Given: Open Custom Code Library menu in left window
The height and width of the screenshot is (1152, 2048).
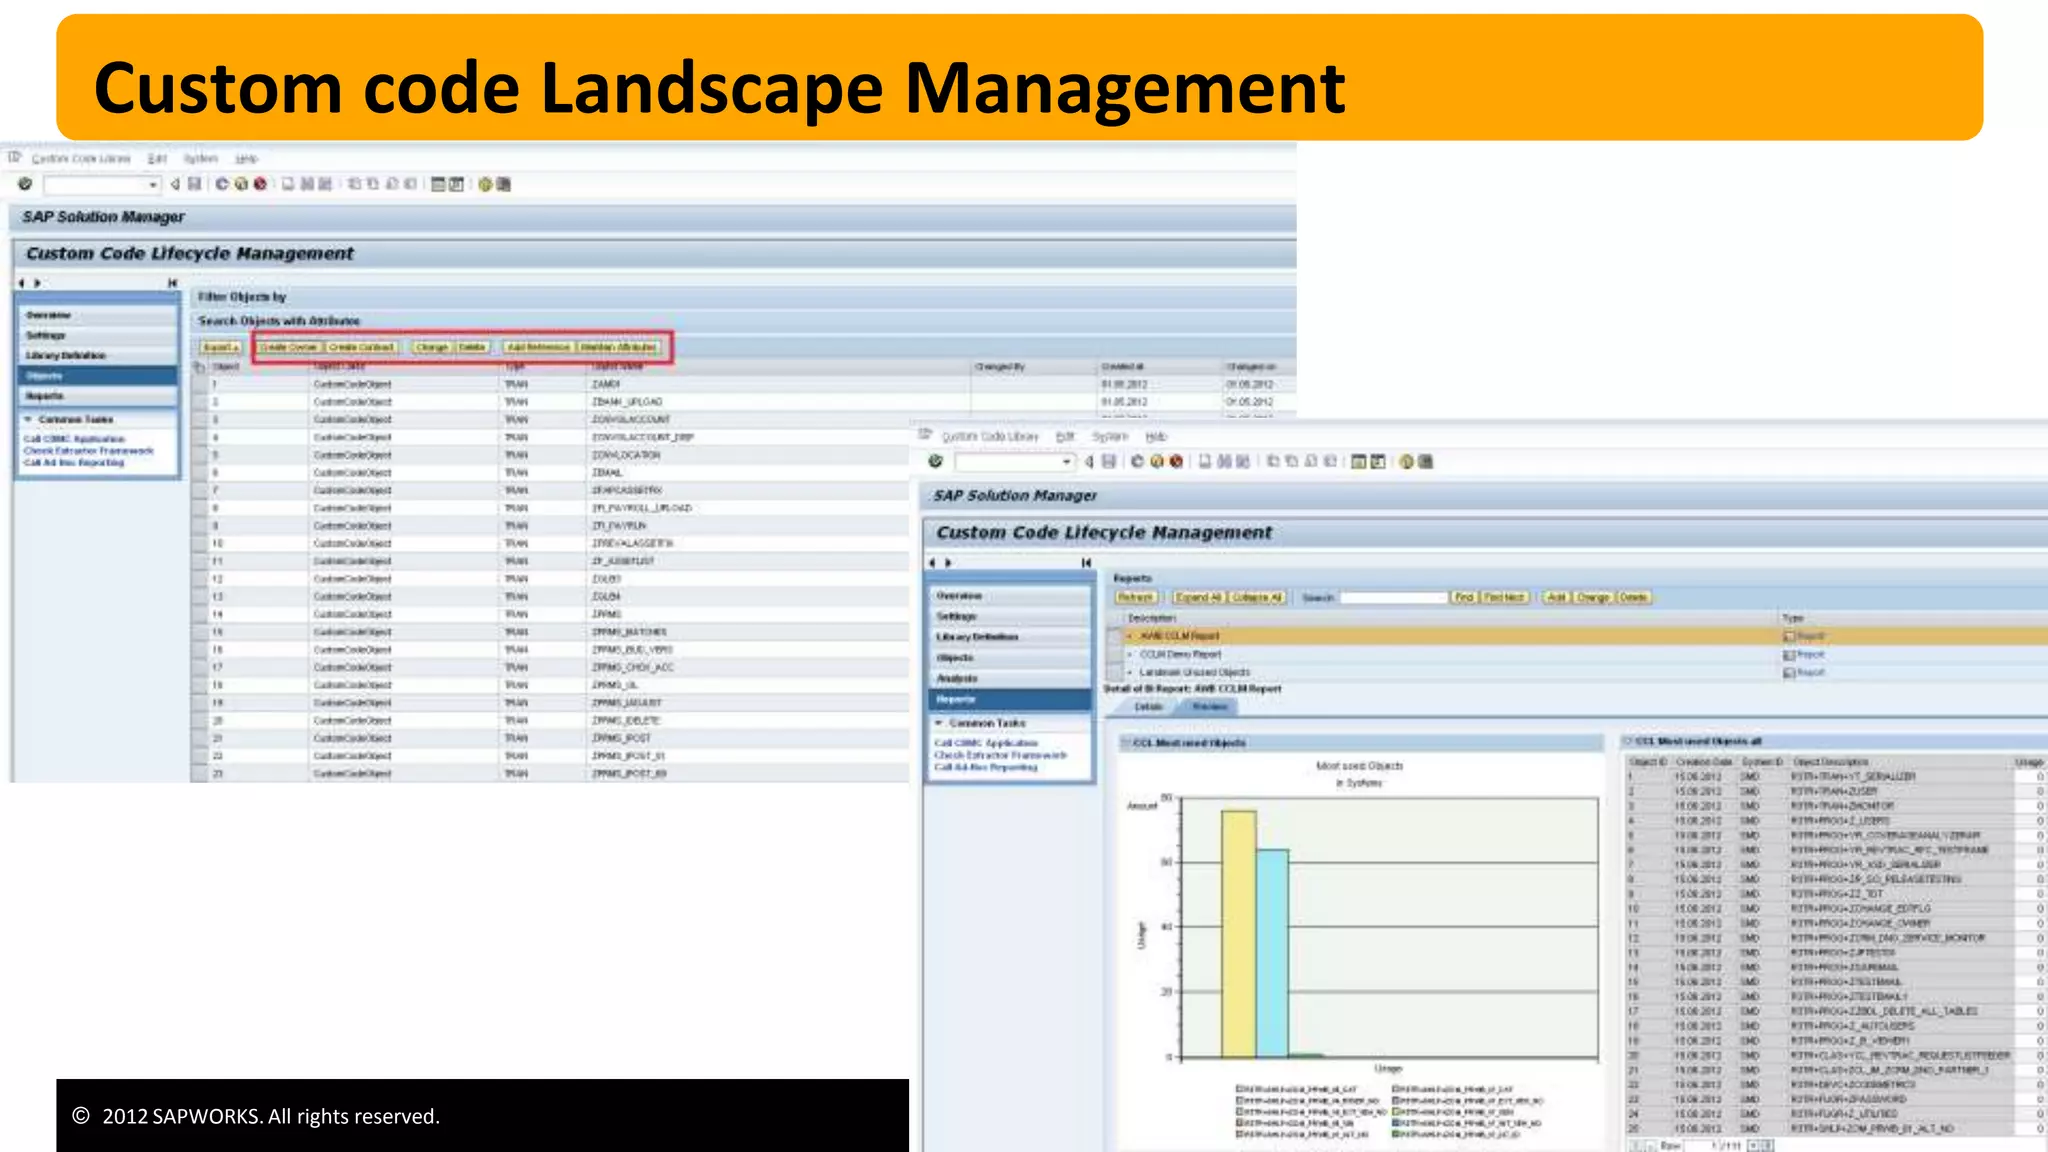Looking at the screenshot, I should point(81,159).
